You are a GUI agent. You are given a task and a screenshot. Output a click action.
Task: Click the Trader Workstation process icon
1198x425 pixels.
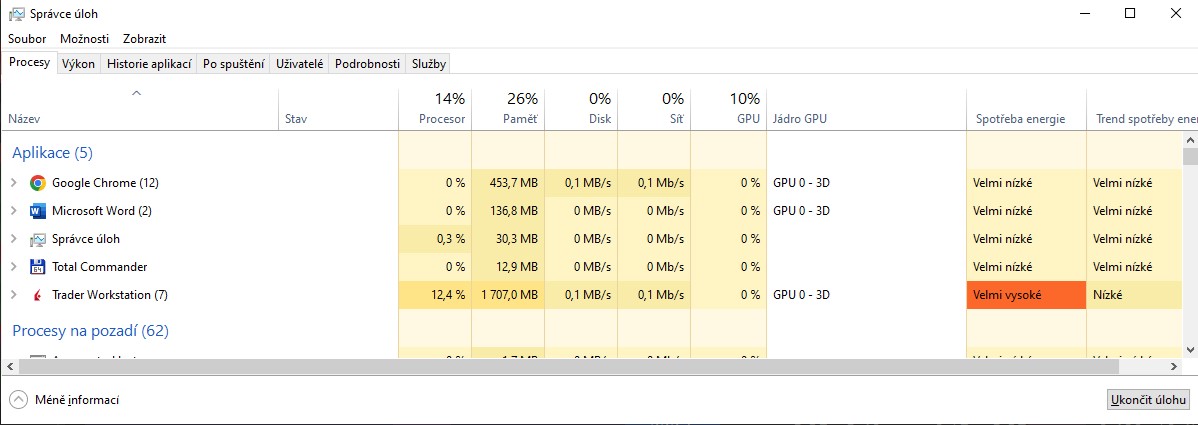point(38,295)
